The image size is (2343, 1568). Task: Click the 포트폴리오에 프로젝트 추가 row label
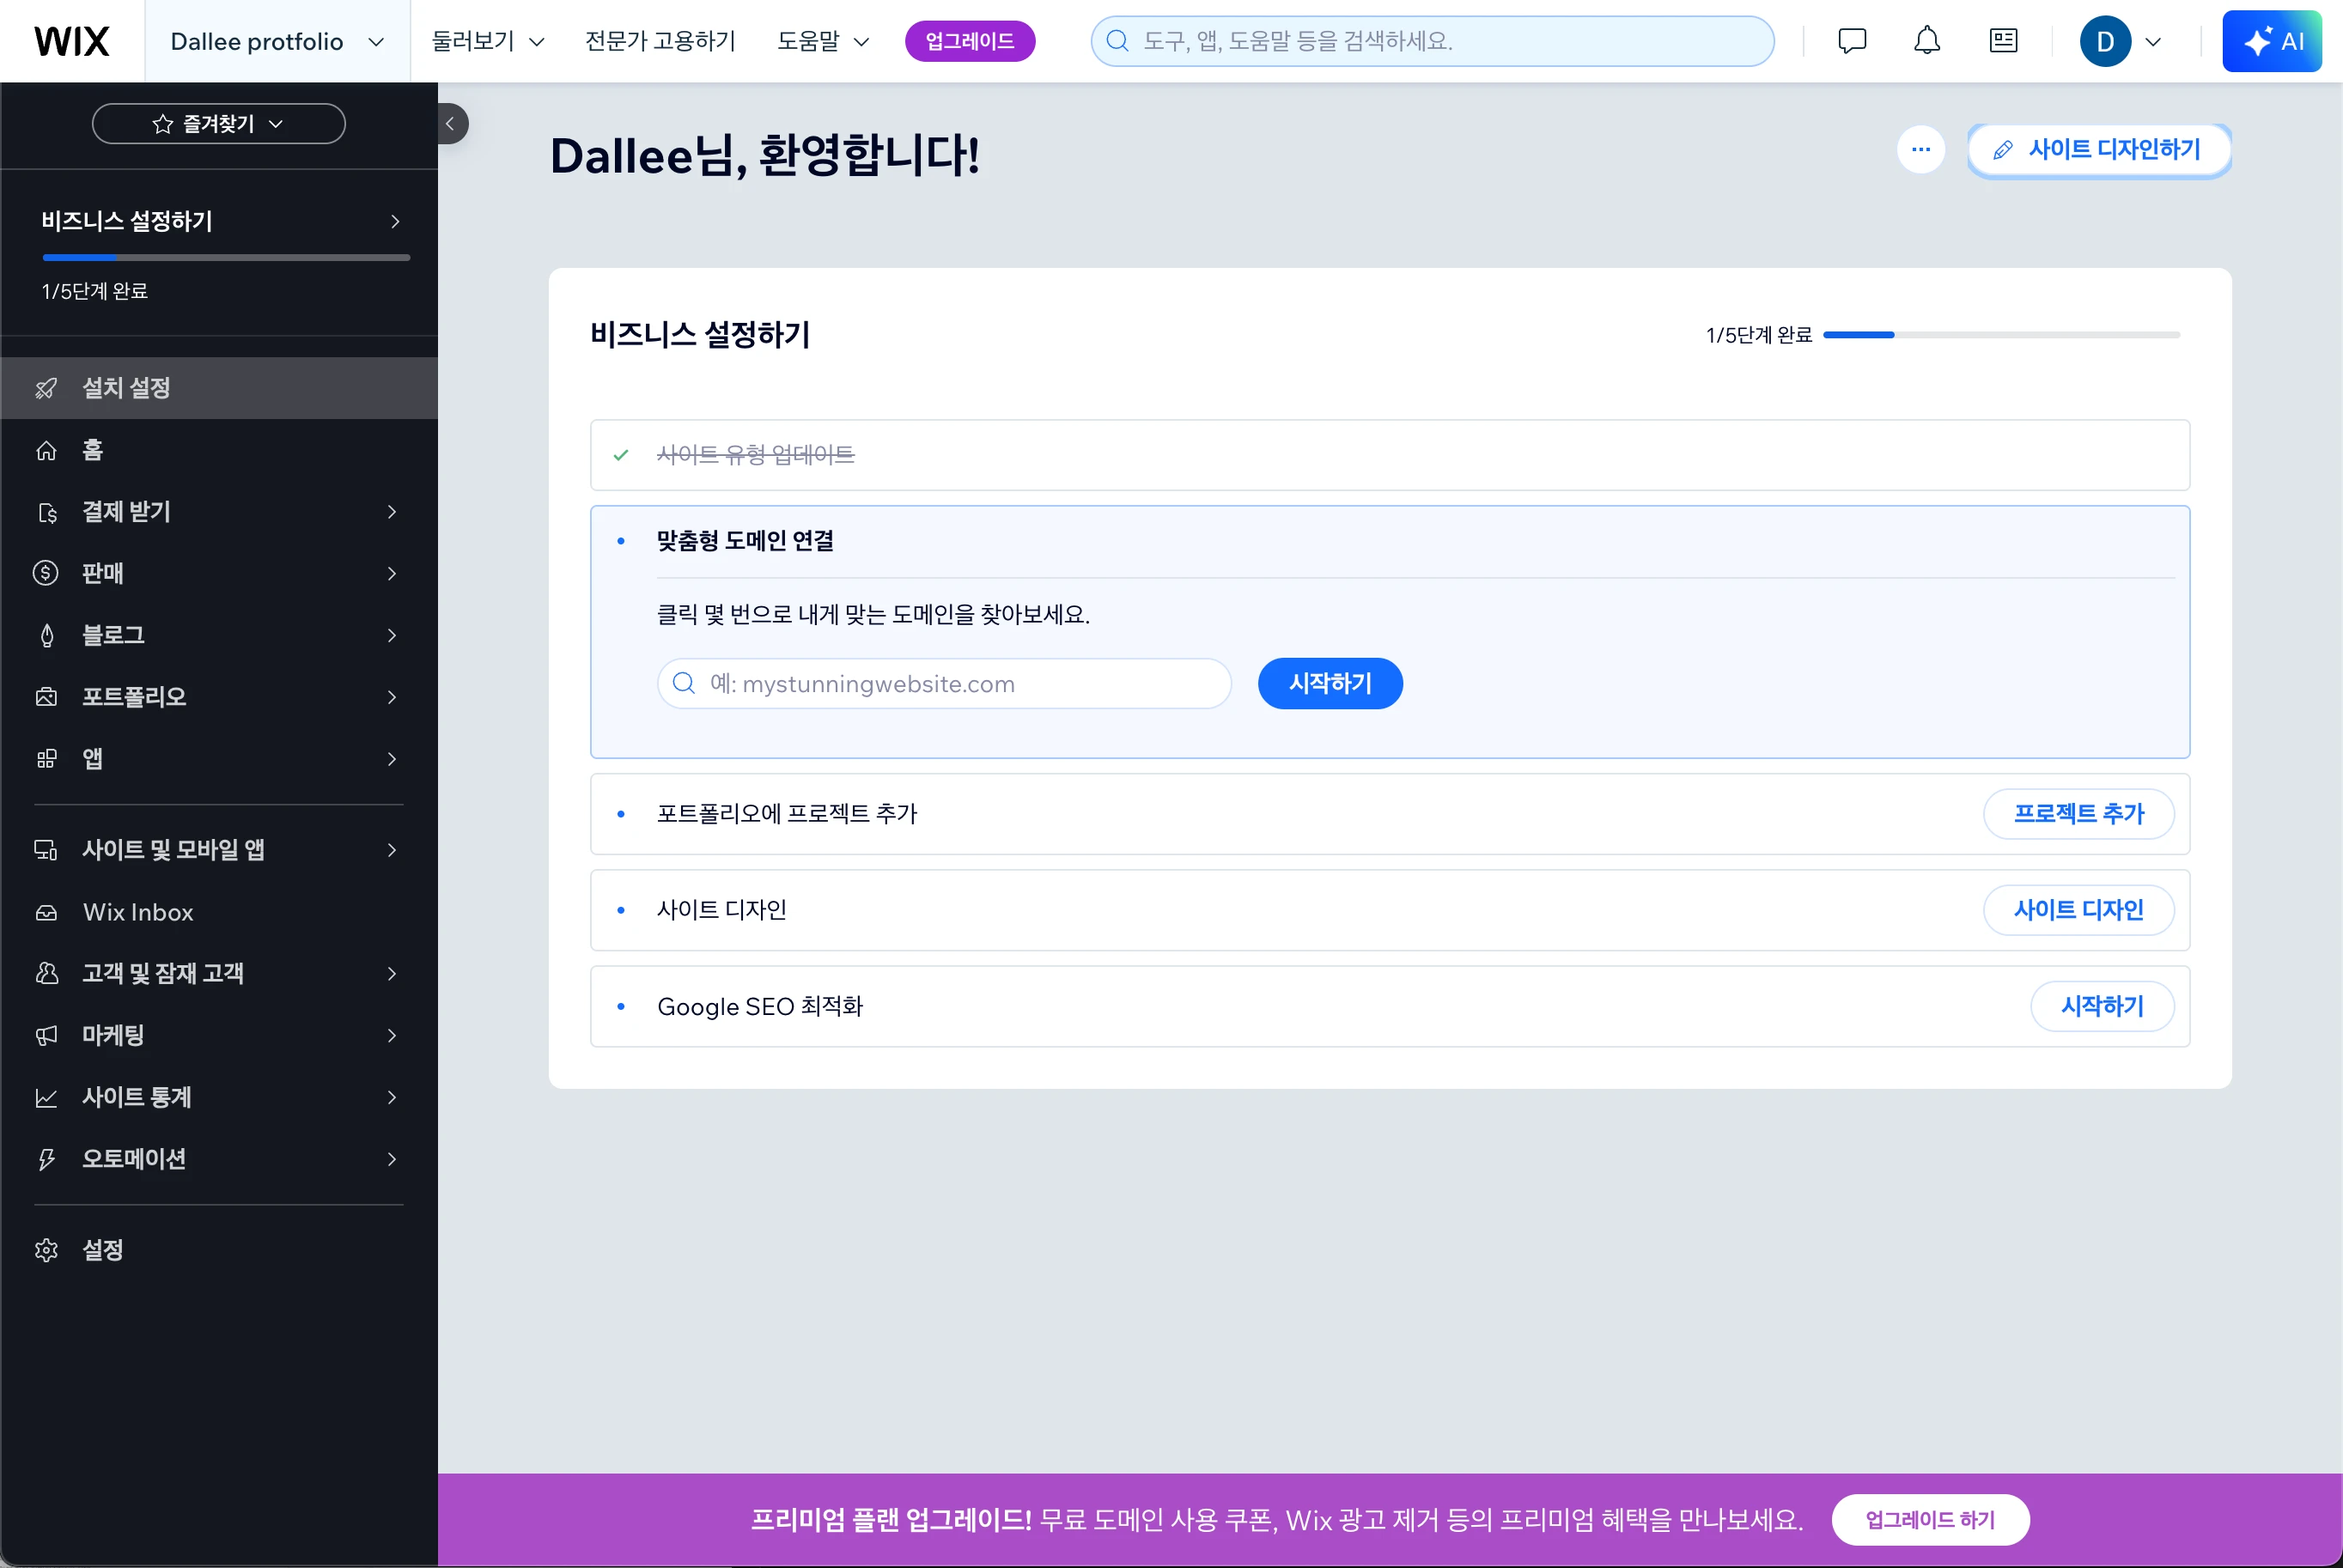tap(787, 814)
